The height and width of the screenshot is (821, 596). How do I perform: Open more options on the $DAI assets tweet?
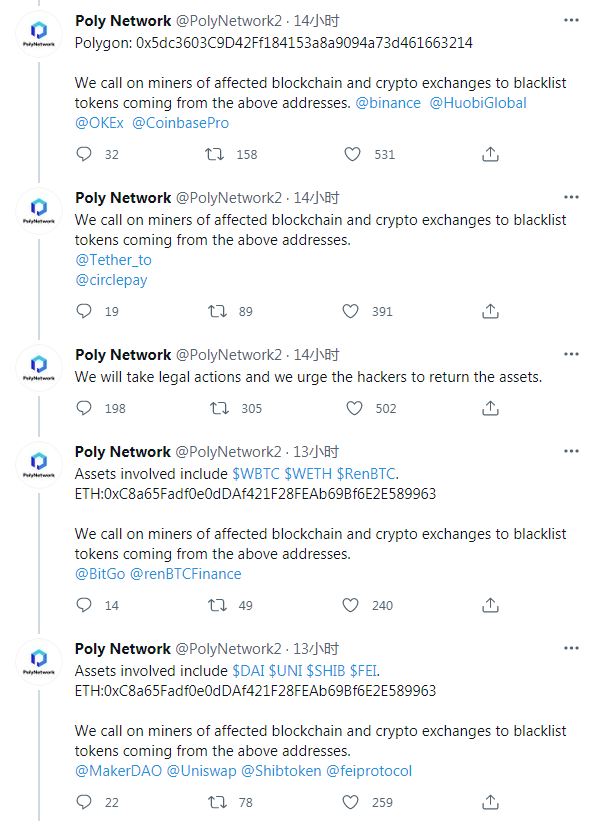click(571, 648)
